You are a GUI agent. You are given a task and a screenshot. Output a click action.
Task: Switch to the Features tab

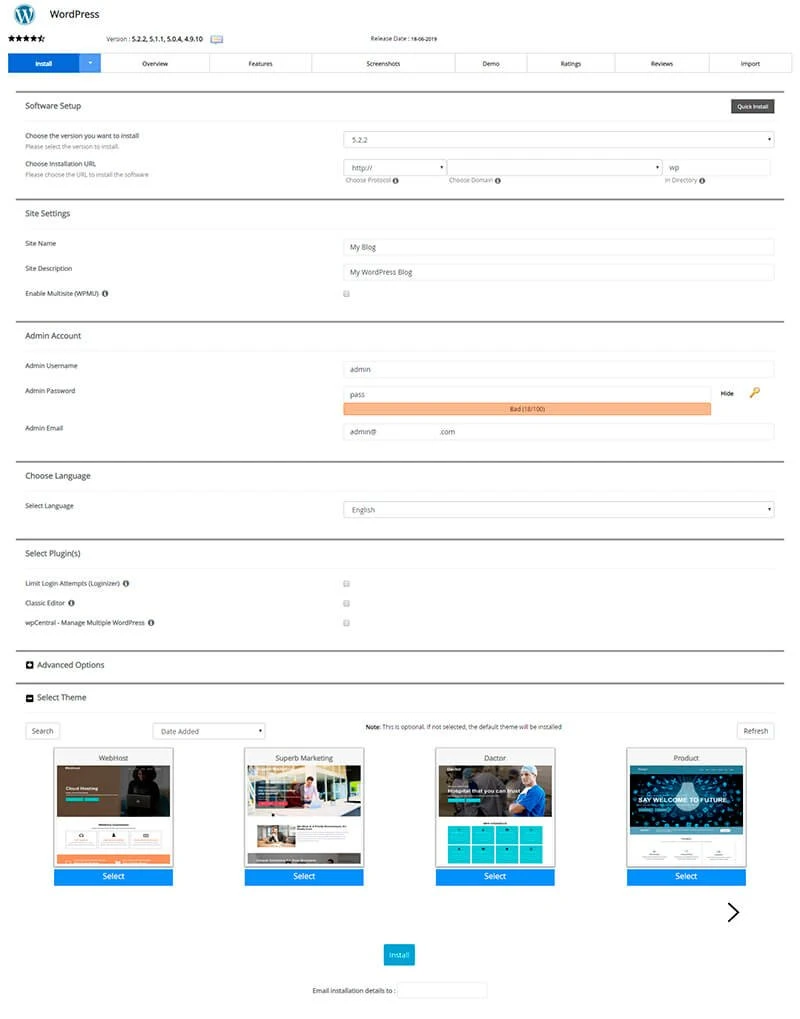[261, 64]
